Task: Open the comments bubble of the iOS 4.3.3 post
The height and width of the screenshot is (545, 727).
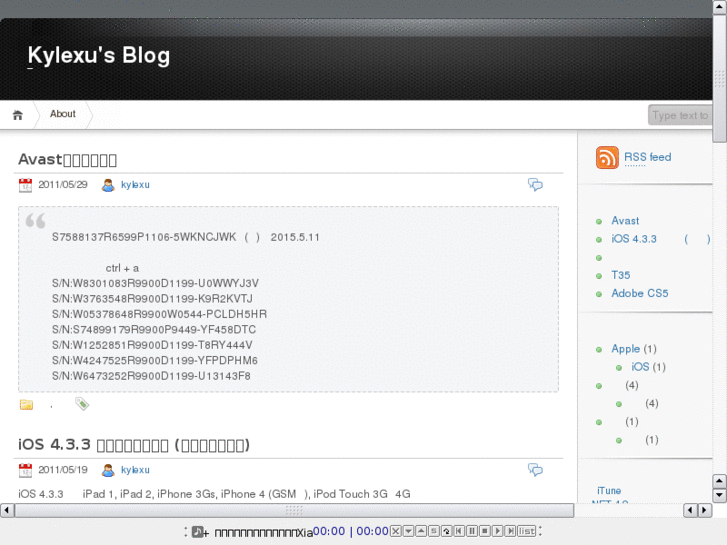Action: pyautogui.click(x=535, y=470)
